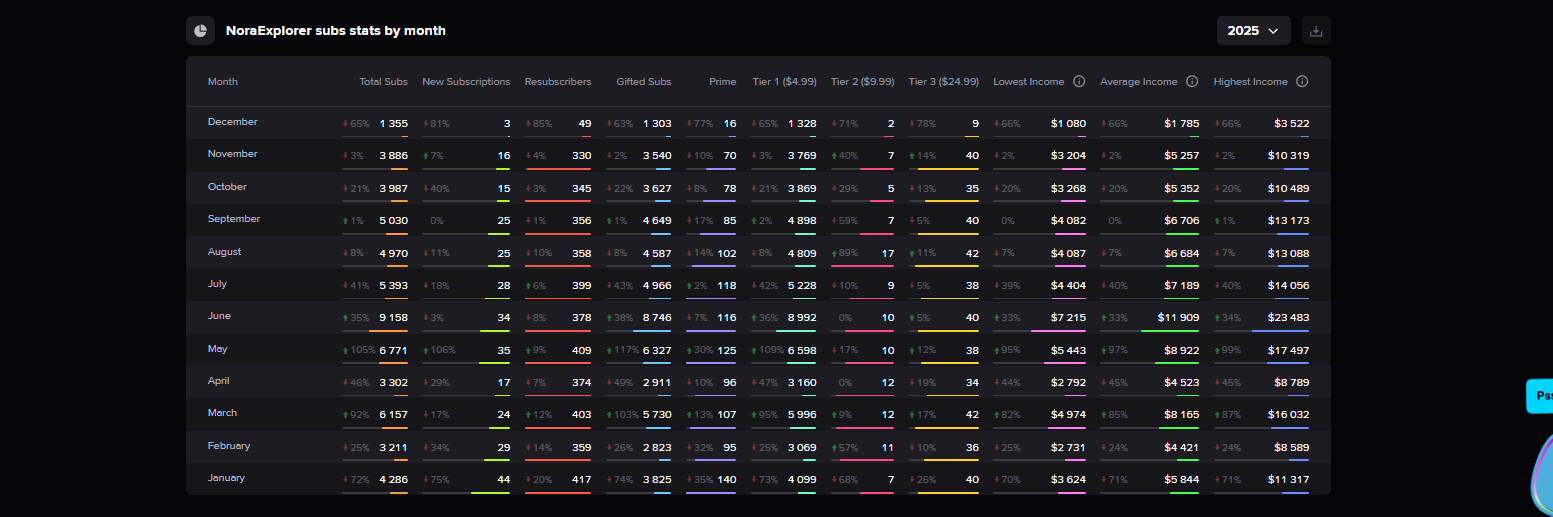Click the Resubscribers column header
Image resolution: width=1553 pixels, height=517 pixels.
pos(558,82)
